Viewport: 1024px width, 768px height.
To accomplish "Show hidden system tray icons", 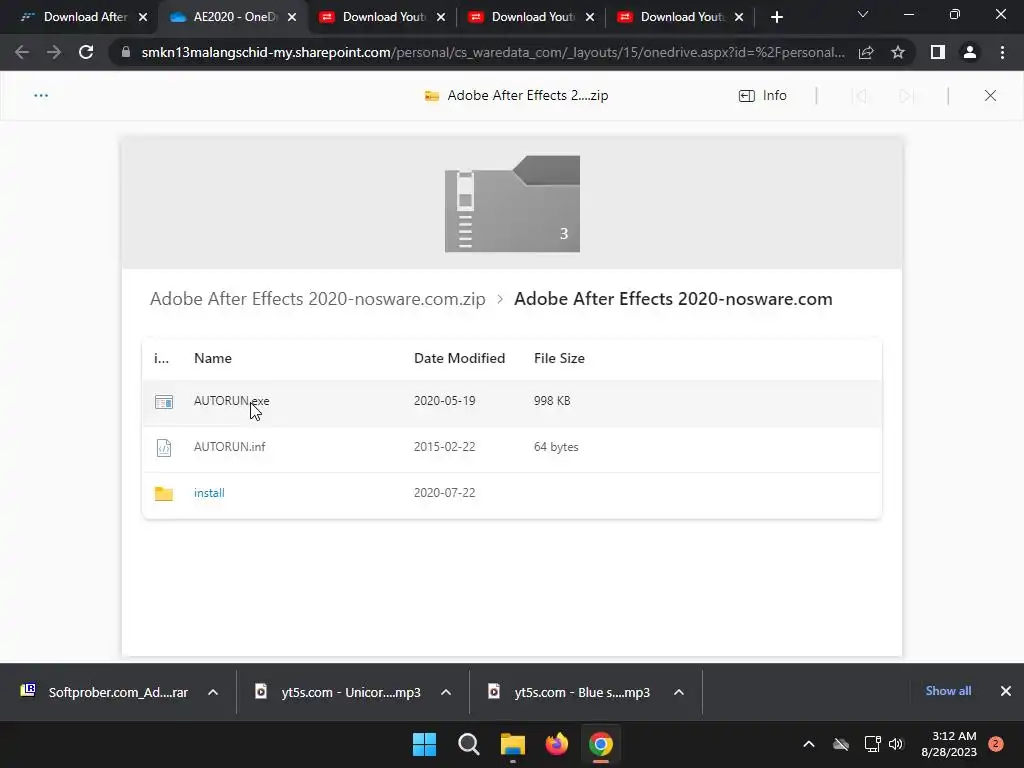I will 808,744.
